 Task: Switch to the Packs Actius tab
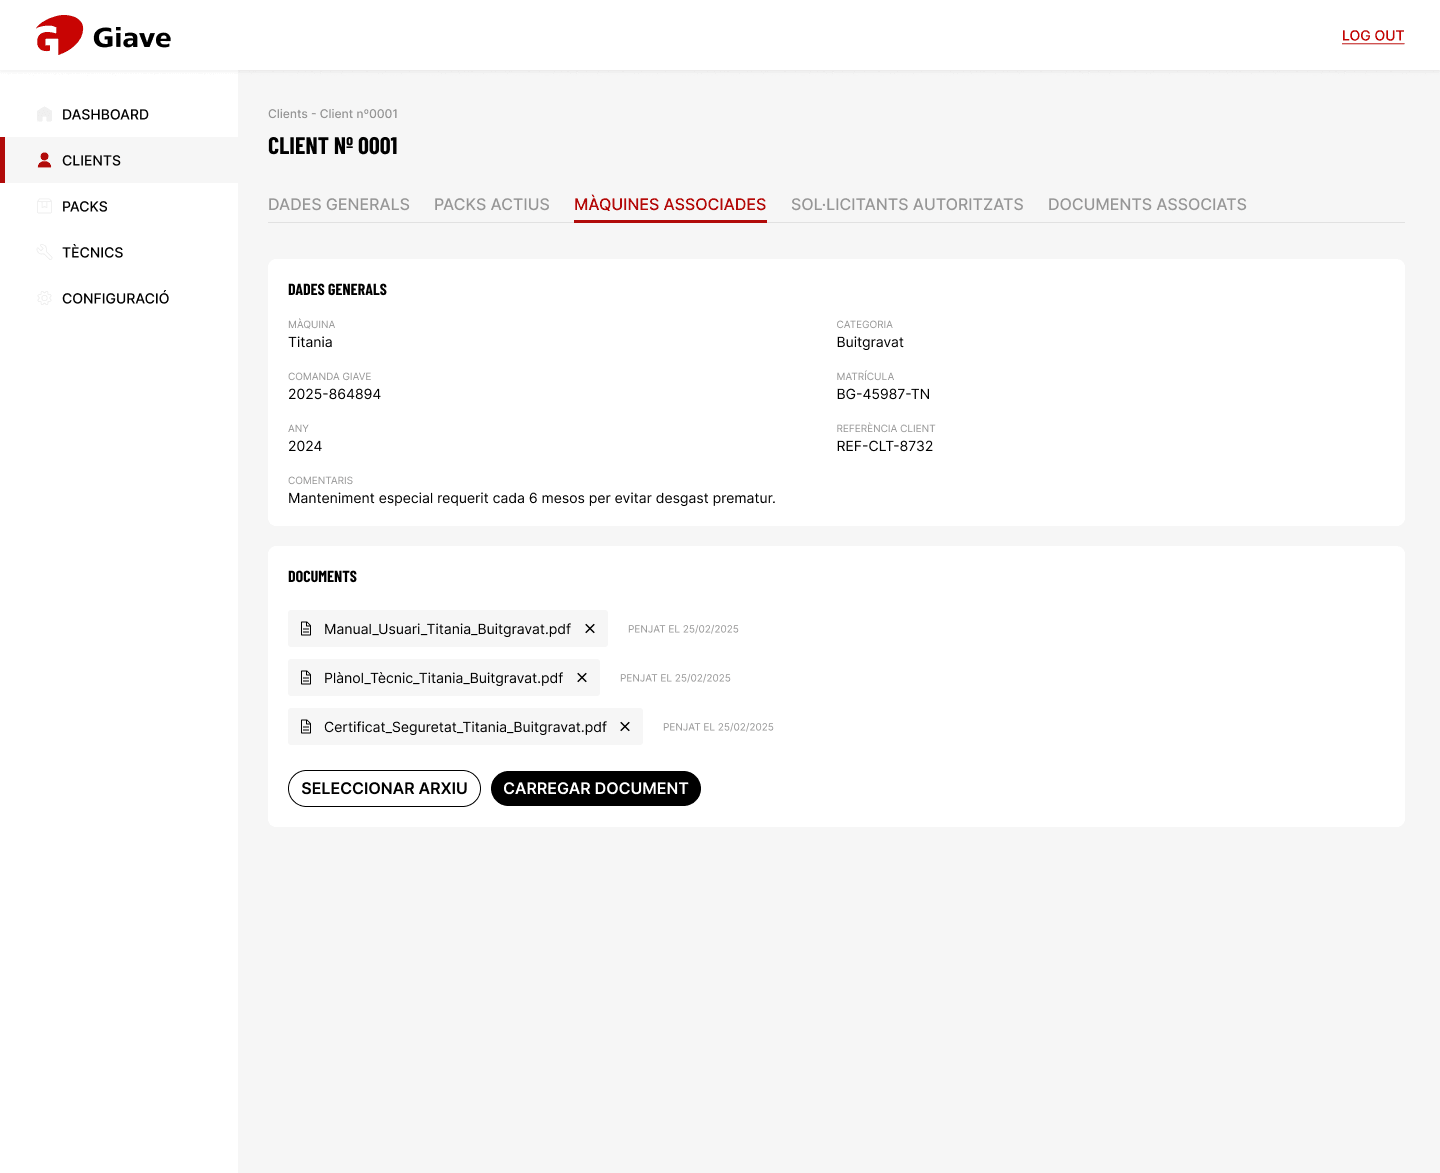tap(492, 204)
